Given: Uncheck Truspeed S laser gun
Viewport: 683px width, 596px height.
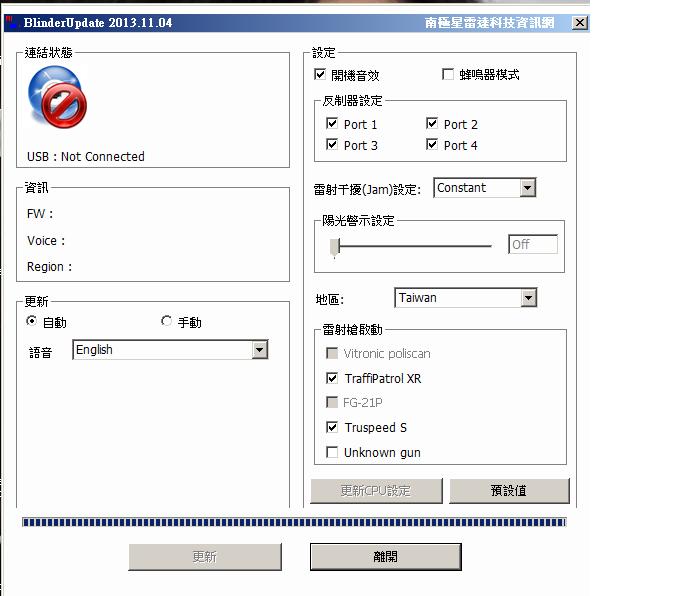Looking at the screenshot, I should coord(332,427).
